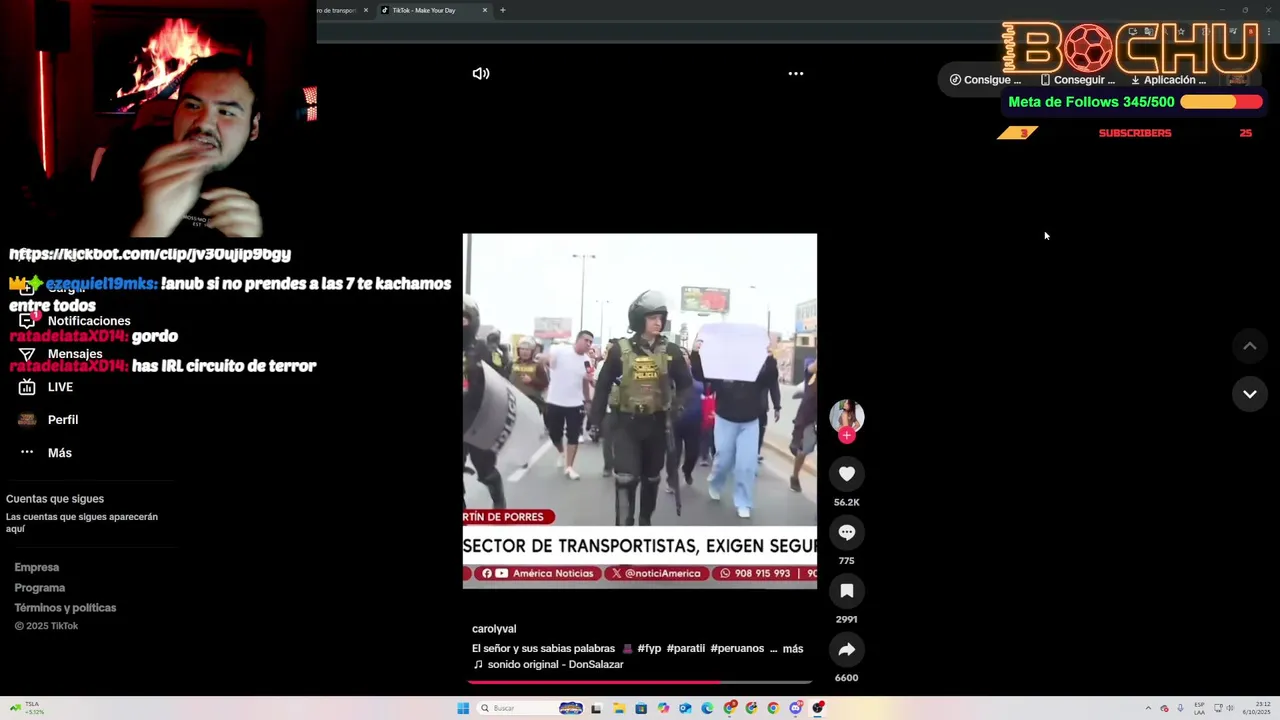
Task: Open the video three-dots options menu
Action: (796, 73)
